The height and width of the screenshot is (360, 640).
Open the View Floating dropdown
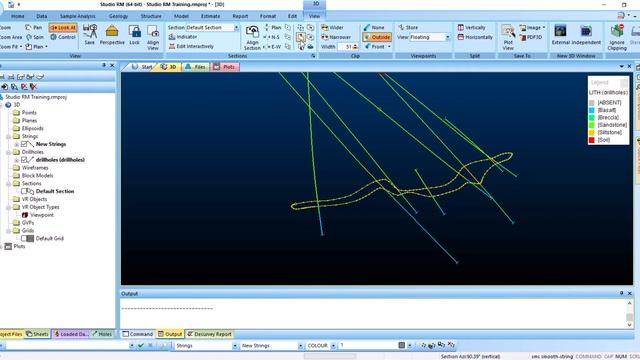(447, 37)
